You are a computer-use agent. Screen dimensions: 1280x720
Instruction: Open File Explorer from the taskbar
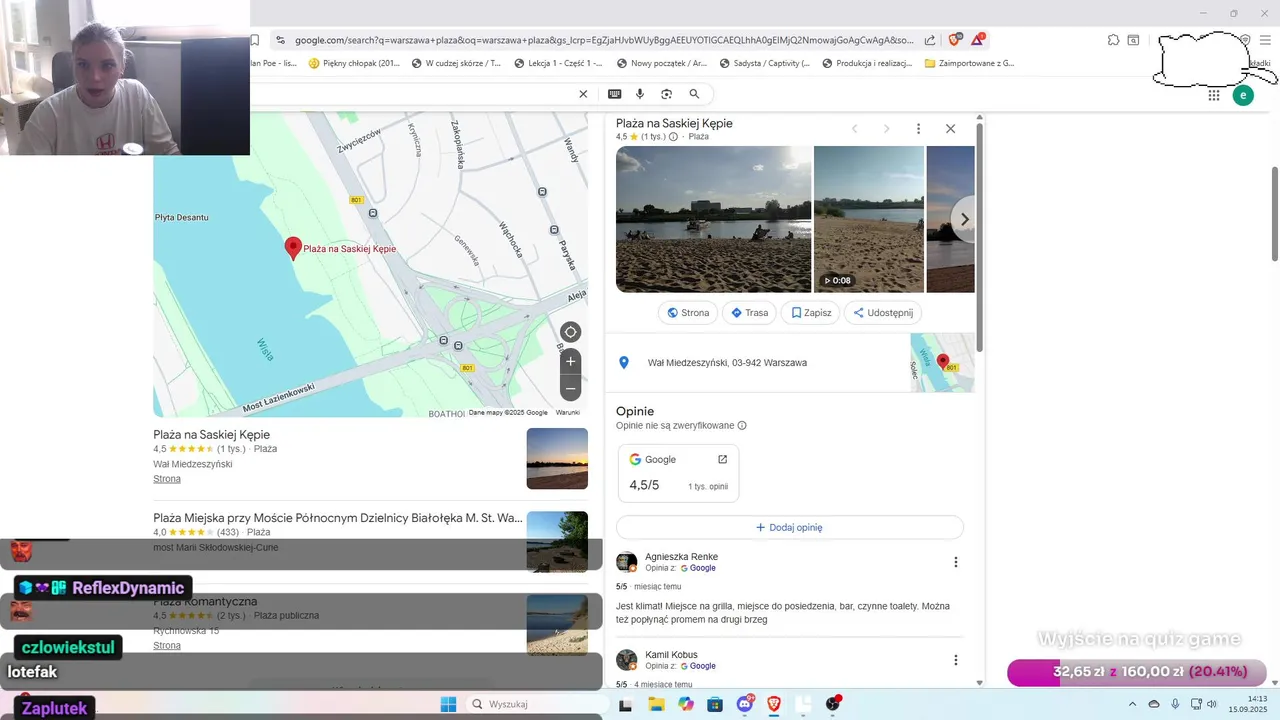click(x=656, y=704)
